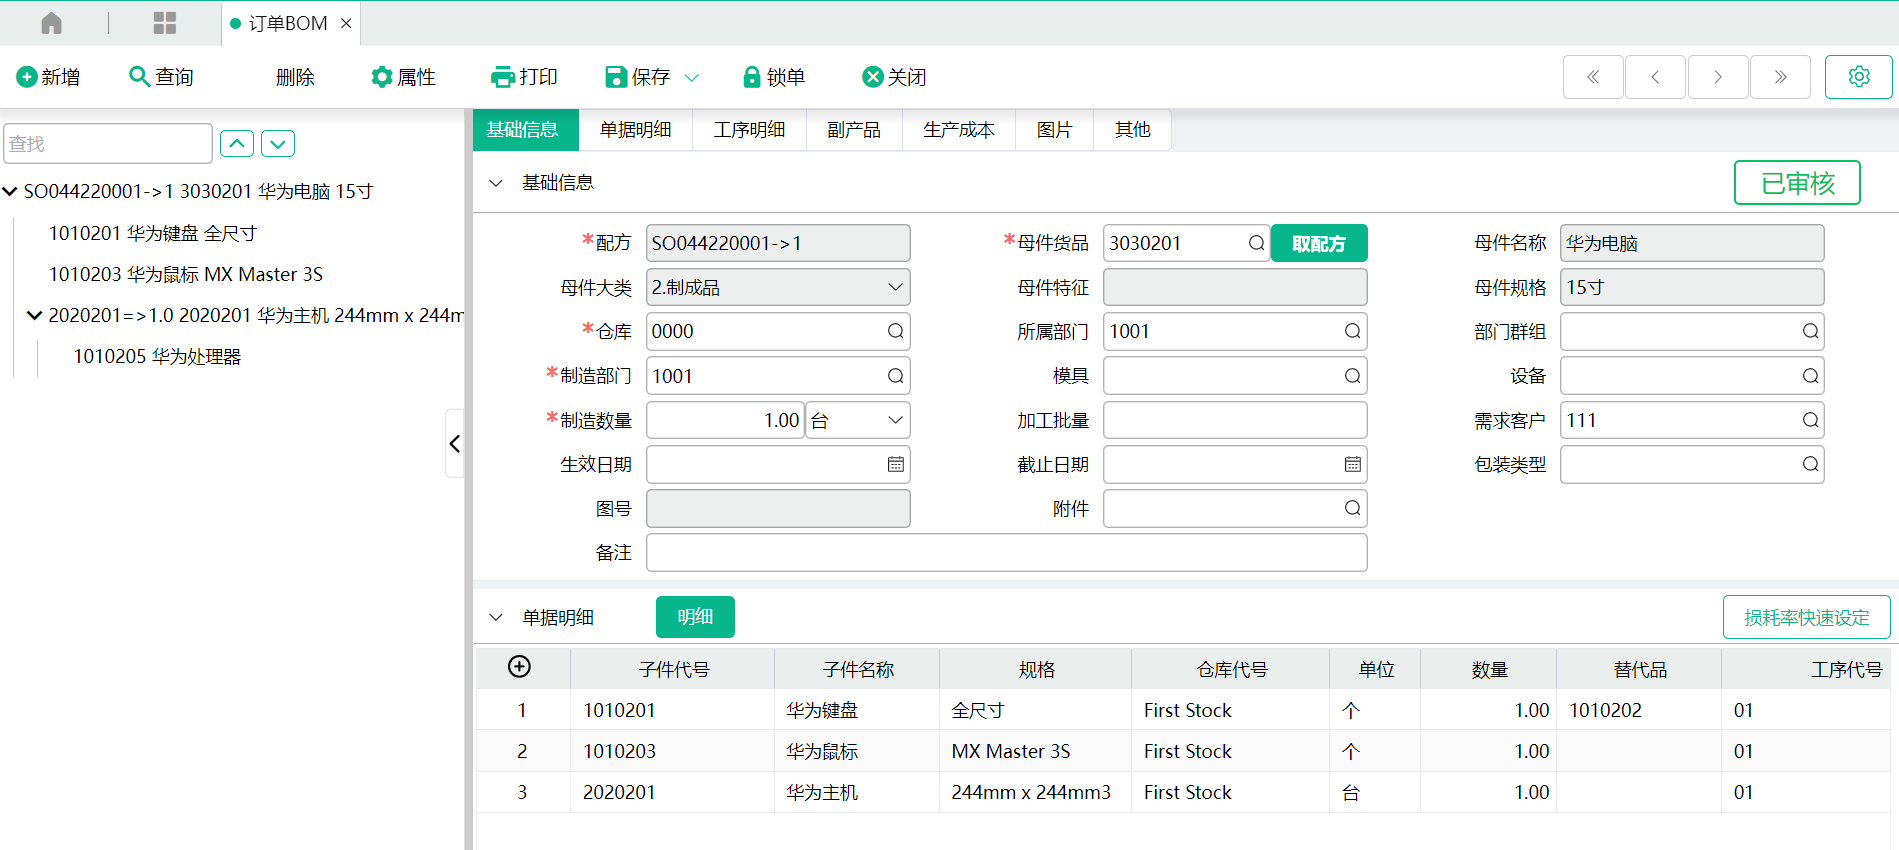The image size is (1899, 850).
Task: Go to the home page icon
Action: pos(52,23)
